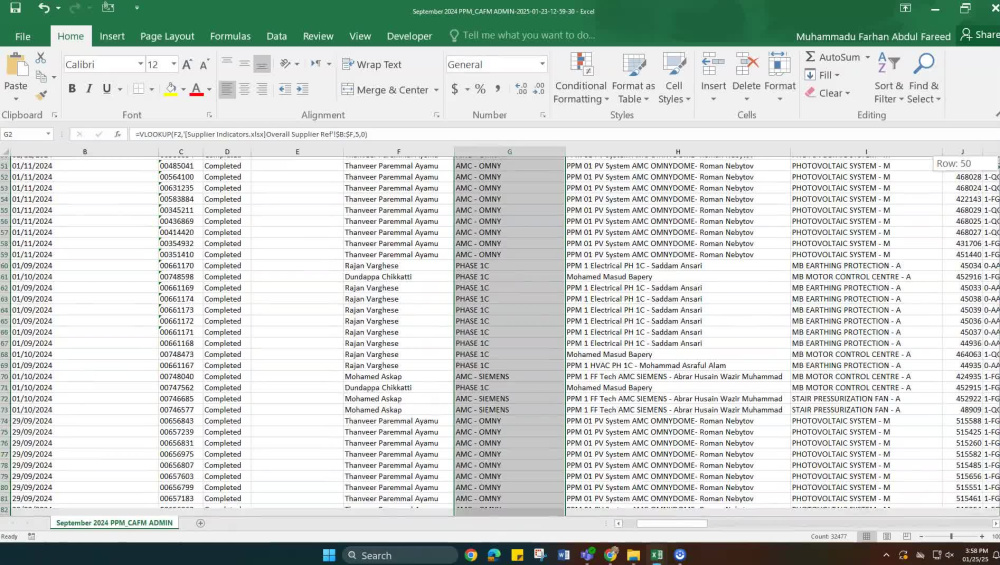Click Insert Function fx icon
The image size is (1000, 565).
coord(117,135)
